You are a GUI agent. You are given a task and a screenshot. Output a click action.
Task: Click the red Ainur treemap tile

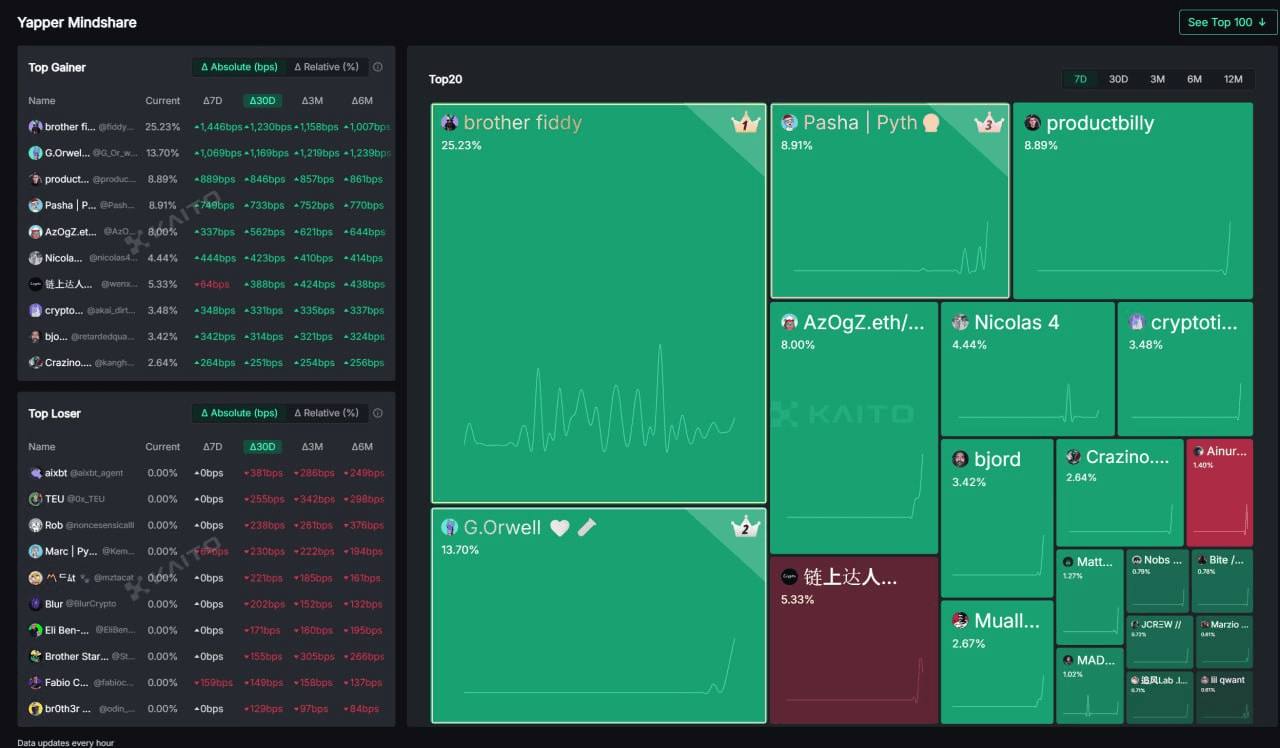(x=1219, y=495)
